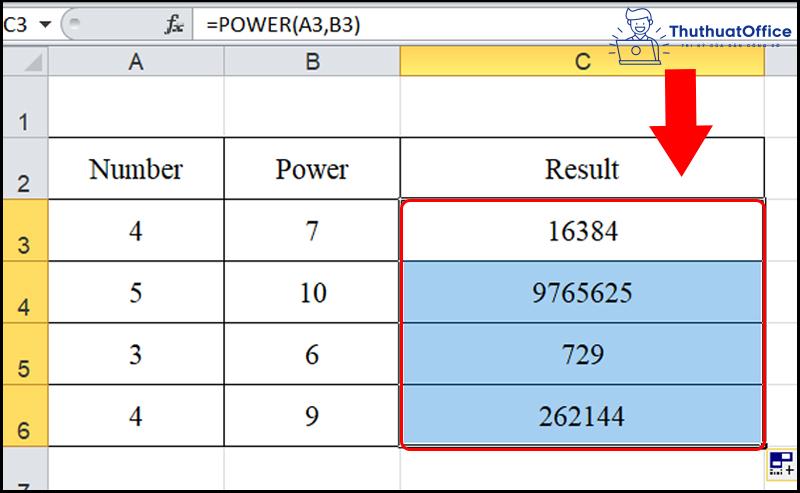The height and width of the screenshot is (493, 800).
Task: Select the Power cell containing 10
Action: [x=312, y=292]
